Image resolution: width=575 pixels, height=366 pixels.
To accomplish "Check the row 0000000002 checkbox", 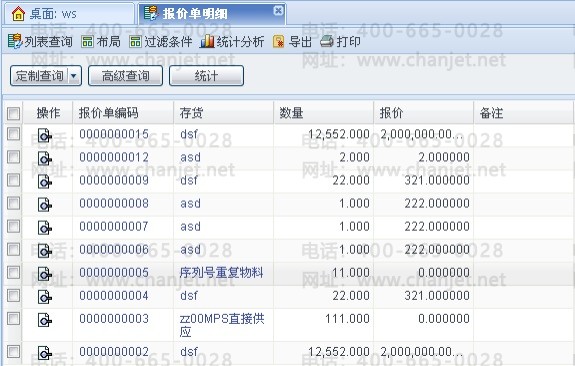I will [x=14, y=352].
